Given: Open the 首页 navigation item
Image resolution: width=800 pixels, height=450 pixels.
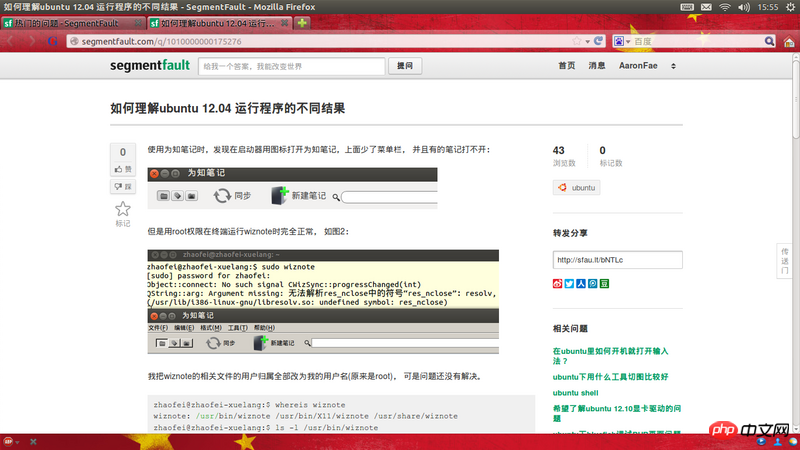Looking at the screenshot, I should [x=566, y=66].
